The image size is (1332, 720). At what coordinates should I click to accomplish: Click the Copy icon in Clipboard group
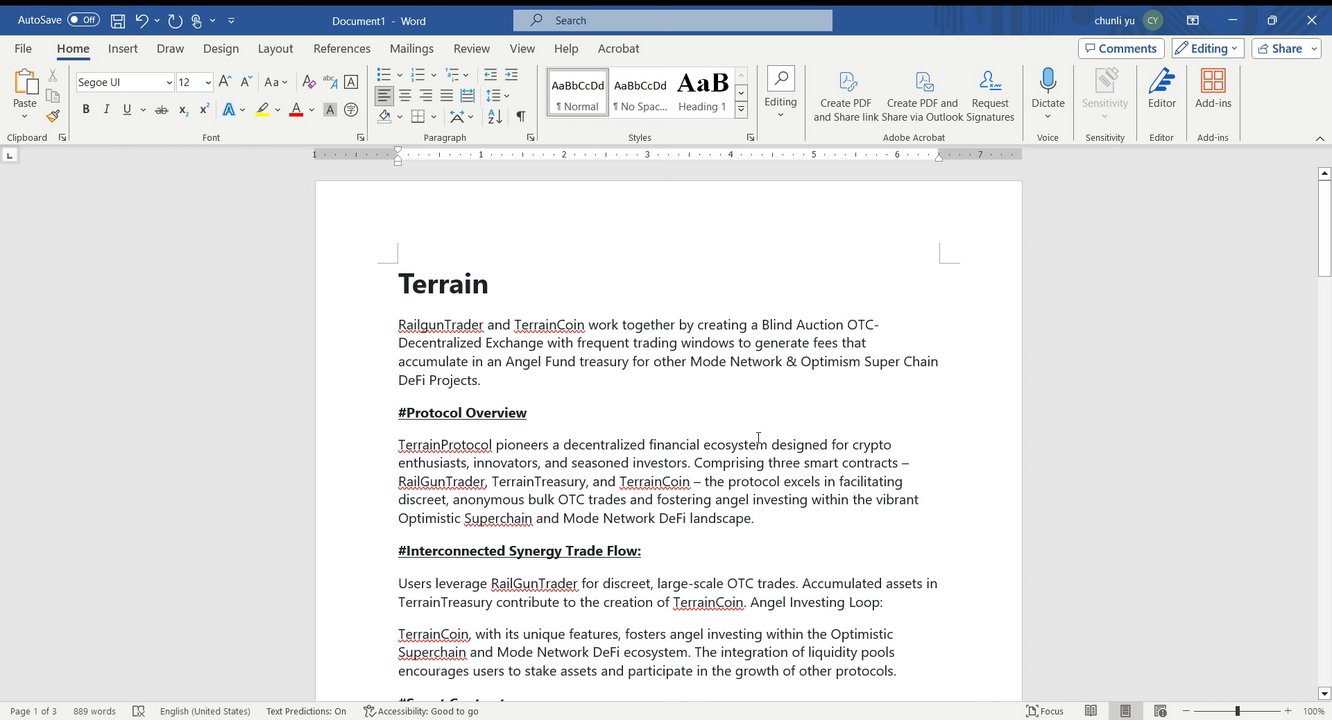coord(53,96)
